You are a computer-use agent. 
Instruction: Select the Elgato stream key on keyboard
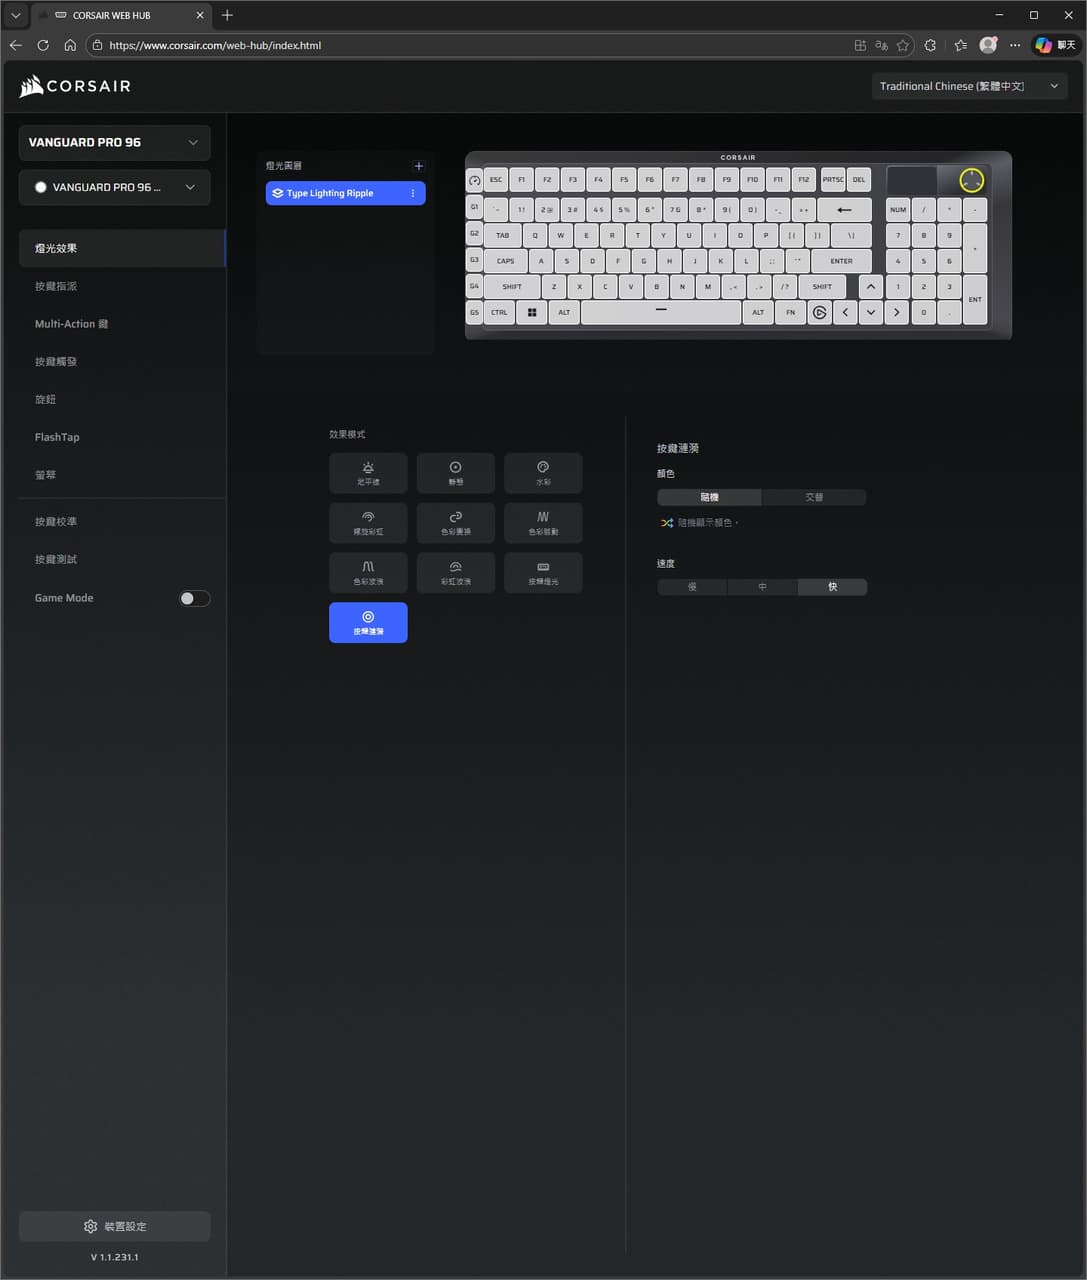pos(819,313)
